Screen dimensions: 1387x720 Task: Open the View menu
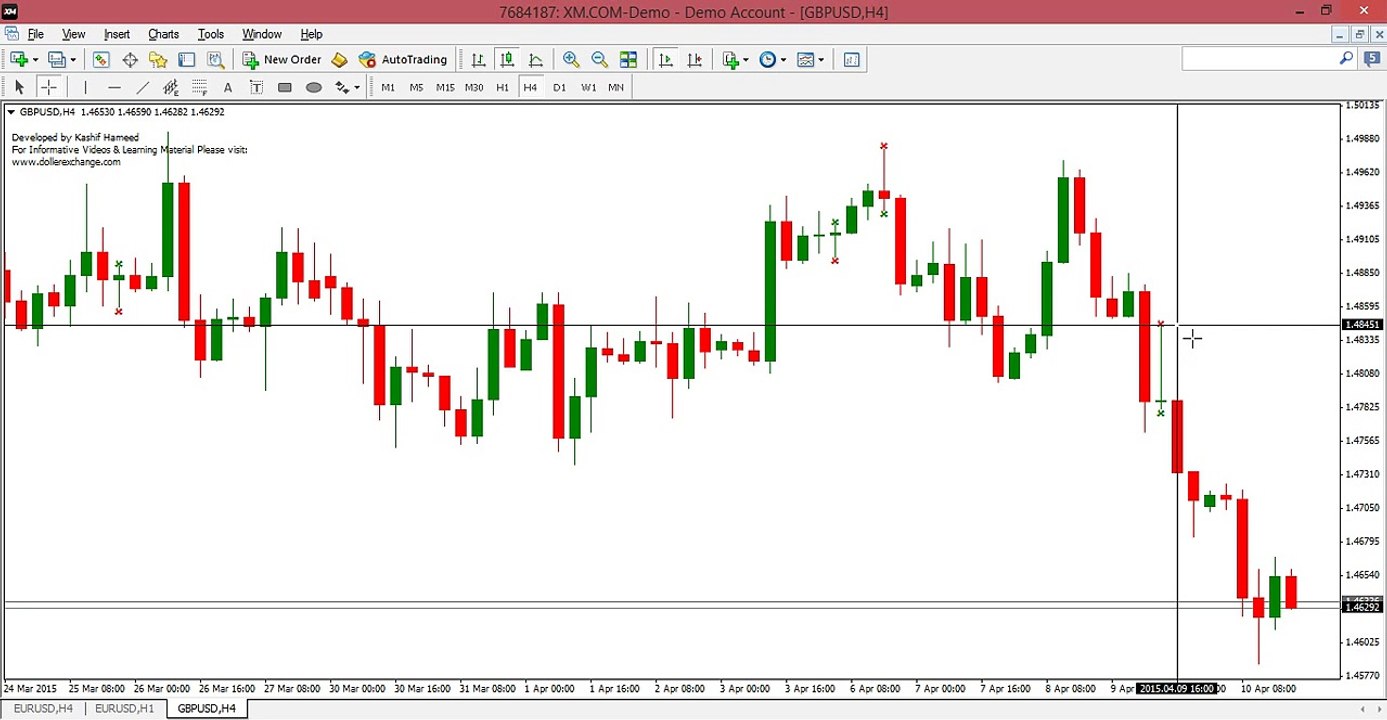click(74, 34)
